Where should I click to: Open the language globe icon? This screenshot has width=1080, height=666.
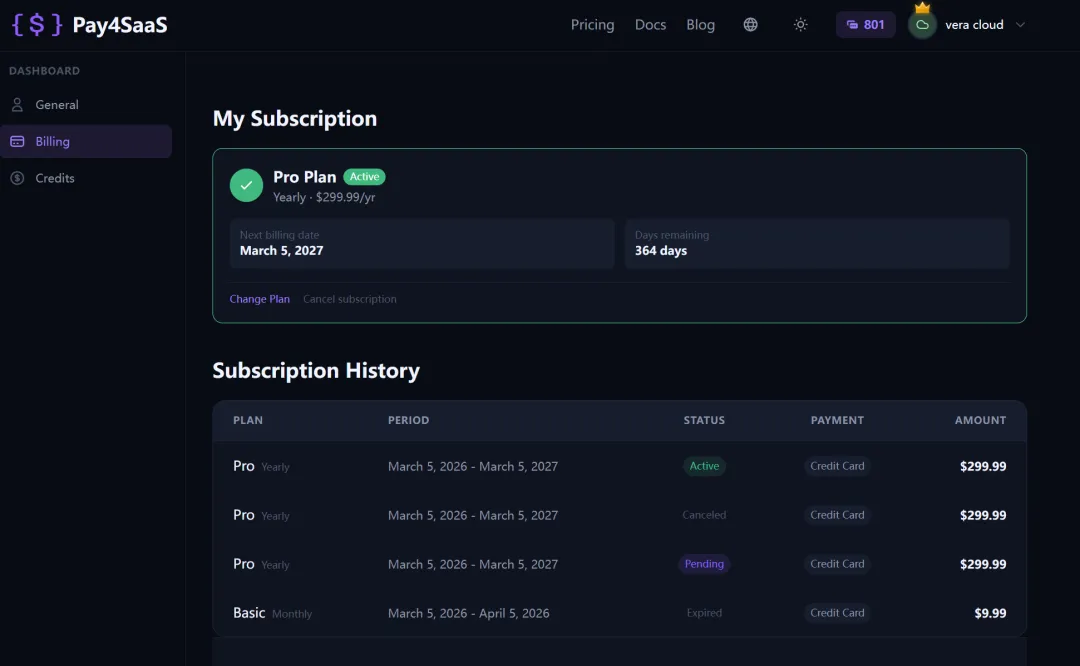pos(750,25)
